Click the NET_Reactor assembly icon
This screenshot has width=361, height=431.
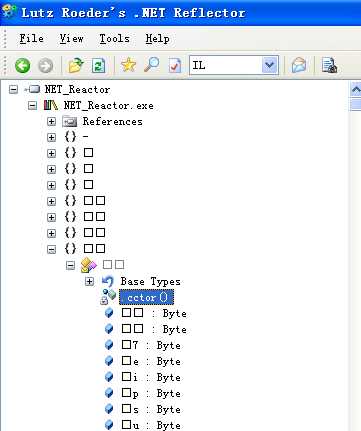(32, 89)
